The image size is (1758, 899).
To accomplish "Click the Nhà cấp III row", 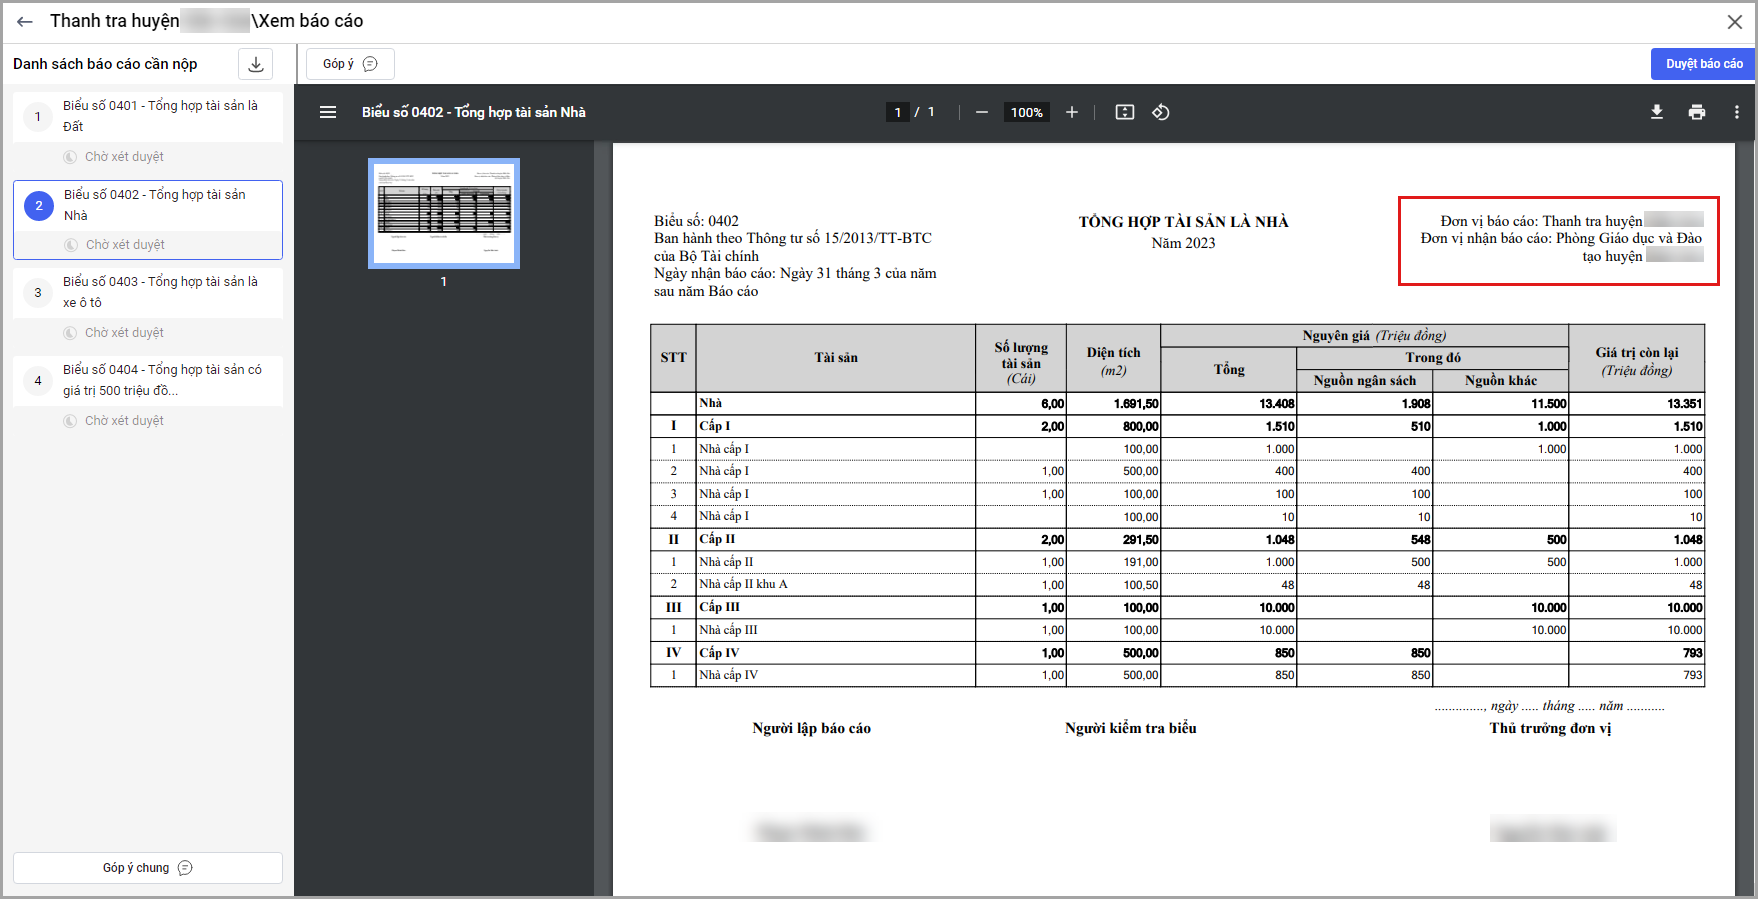I will click(x=1177, y=630).
